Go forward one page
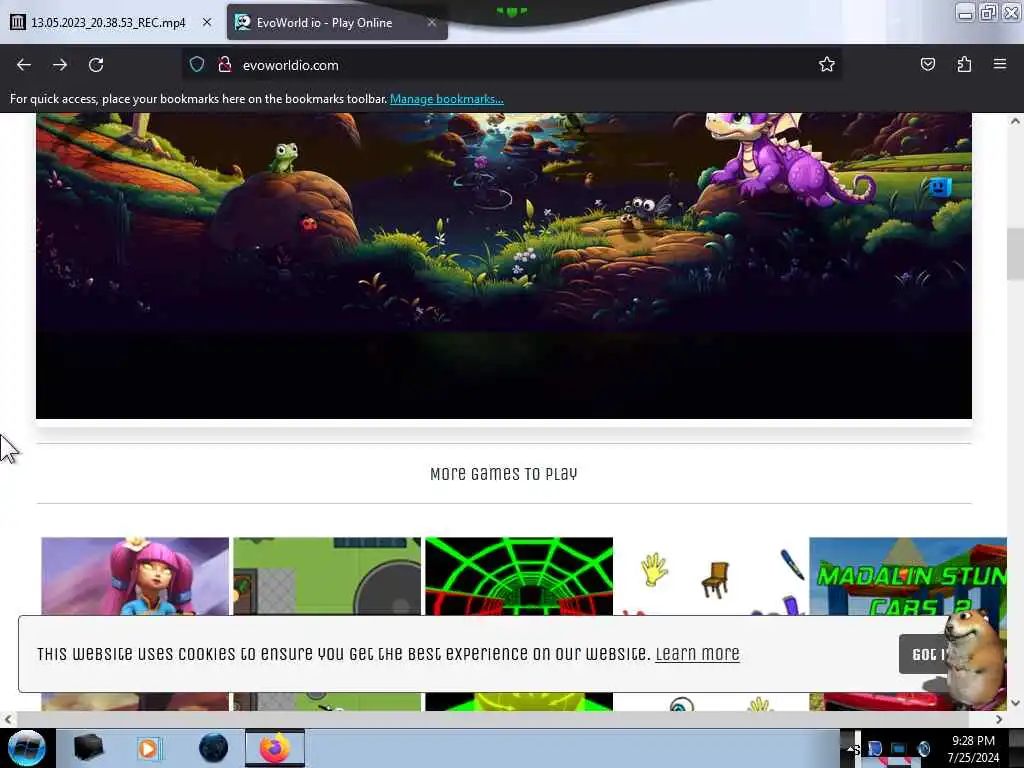Image resolution: width=1024 pixels, height=768 pixels. pyautogui.click(x=59, y=65)
